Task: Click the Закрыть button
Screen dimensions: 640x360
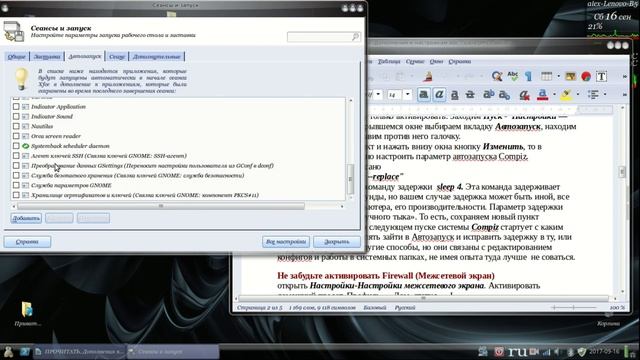Action: coord(337,242)
